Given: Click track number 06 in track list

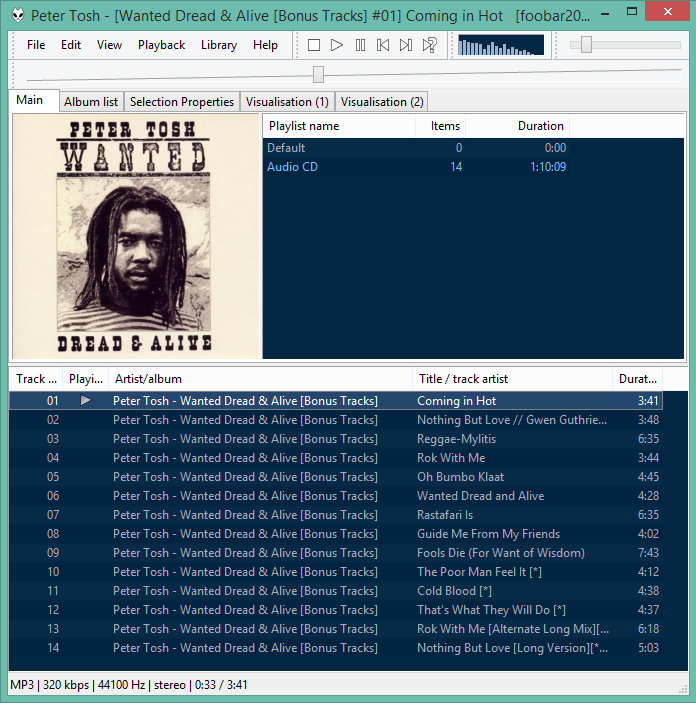Looking at the screenshot, I should 53,496.
